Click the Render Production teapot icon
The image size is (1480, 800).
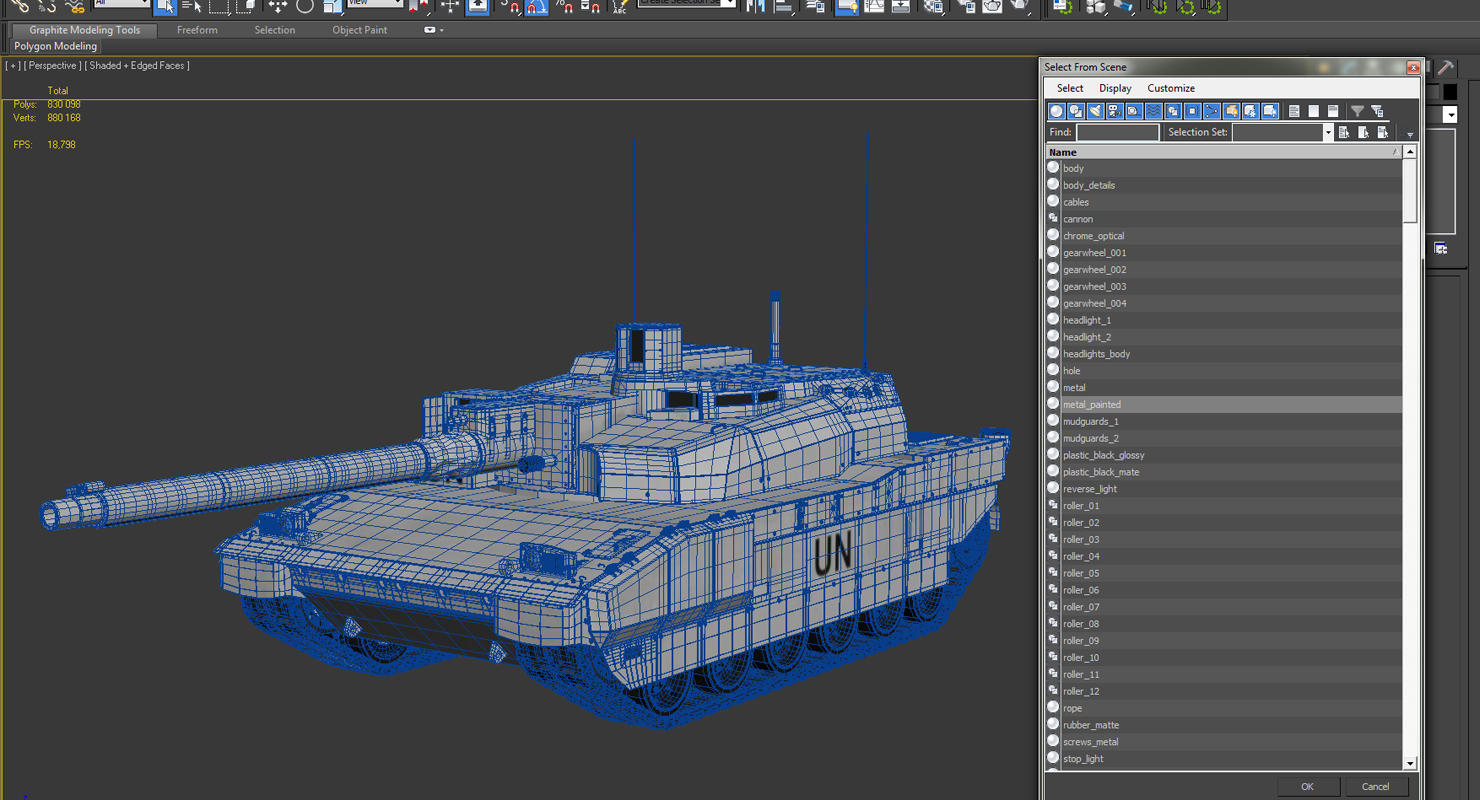point(1018,6)
